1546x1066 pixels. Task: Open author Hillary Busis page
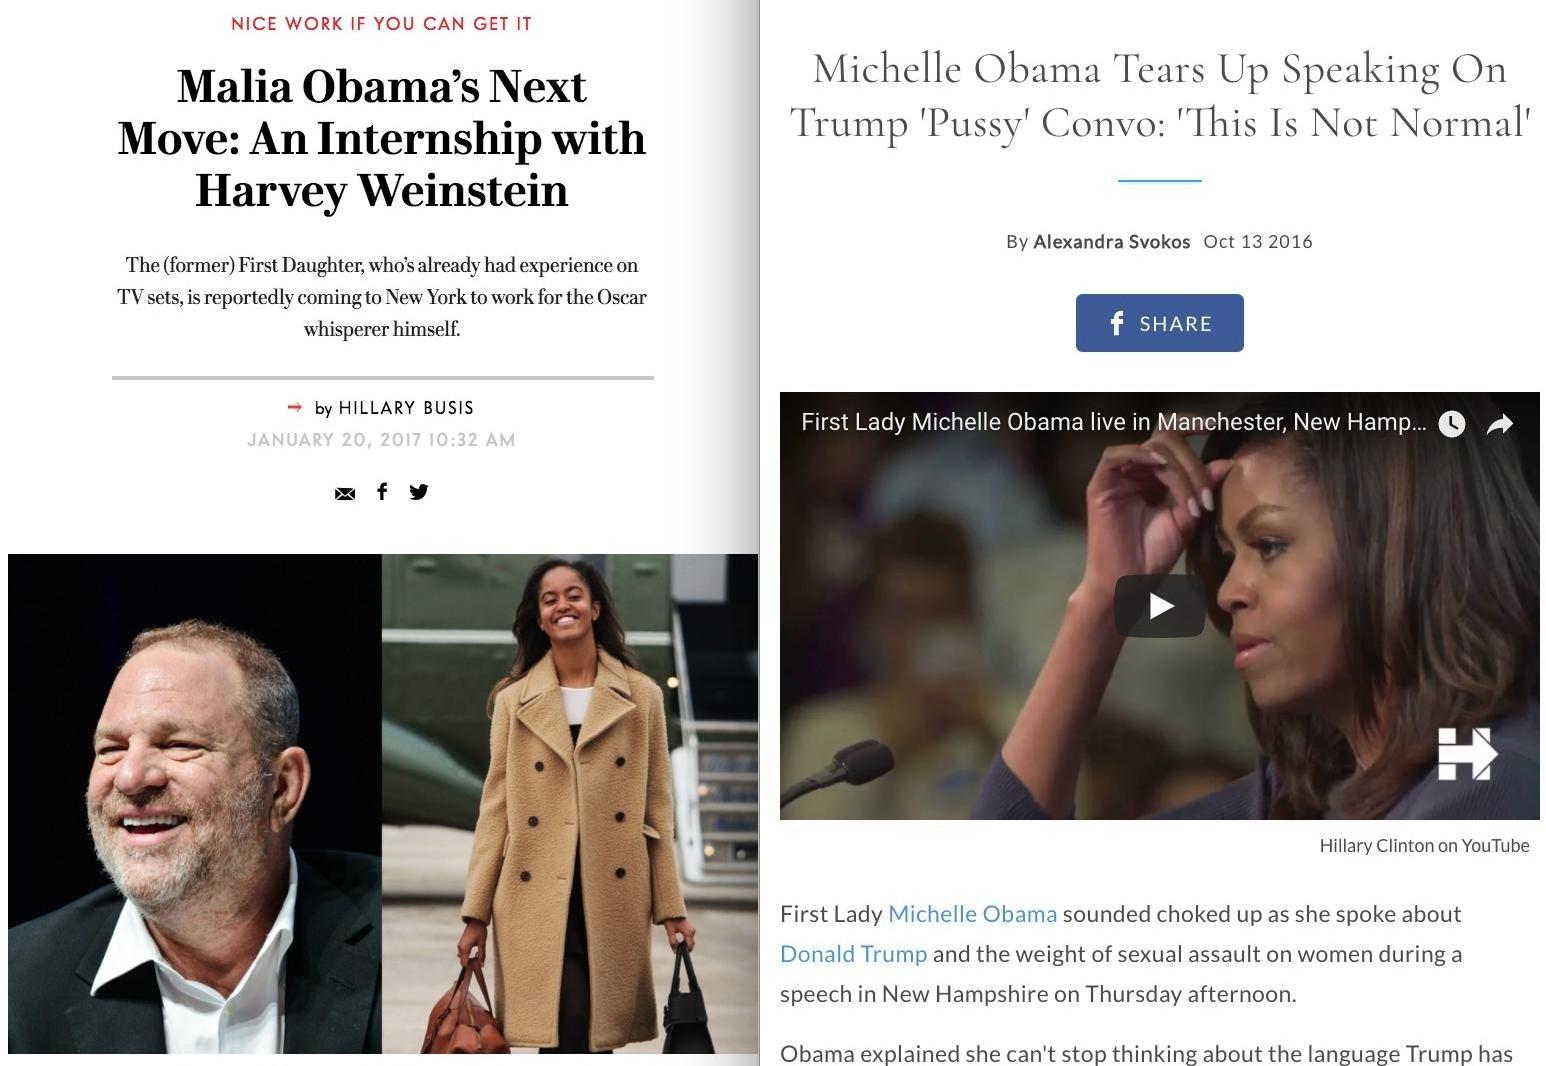pyautogui.click(x=406, y=408)
